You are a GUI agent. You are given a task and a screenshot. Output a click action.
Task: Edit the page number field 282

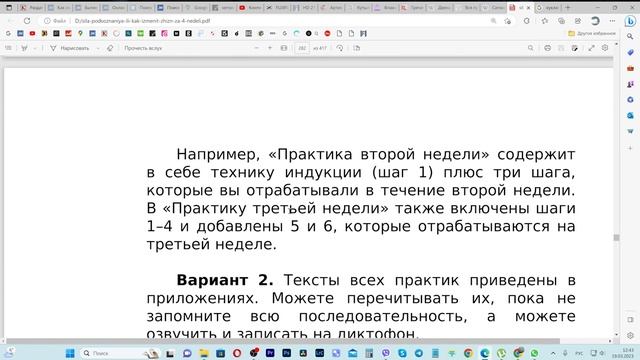pyautogui.click(x=302, y=48)
